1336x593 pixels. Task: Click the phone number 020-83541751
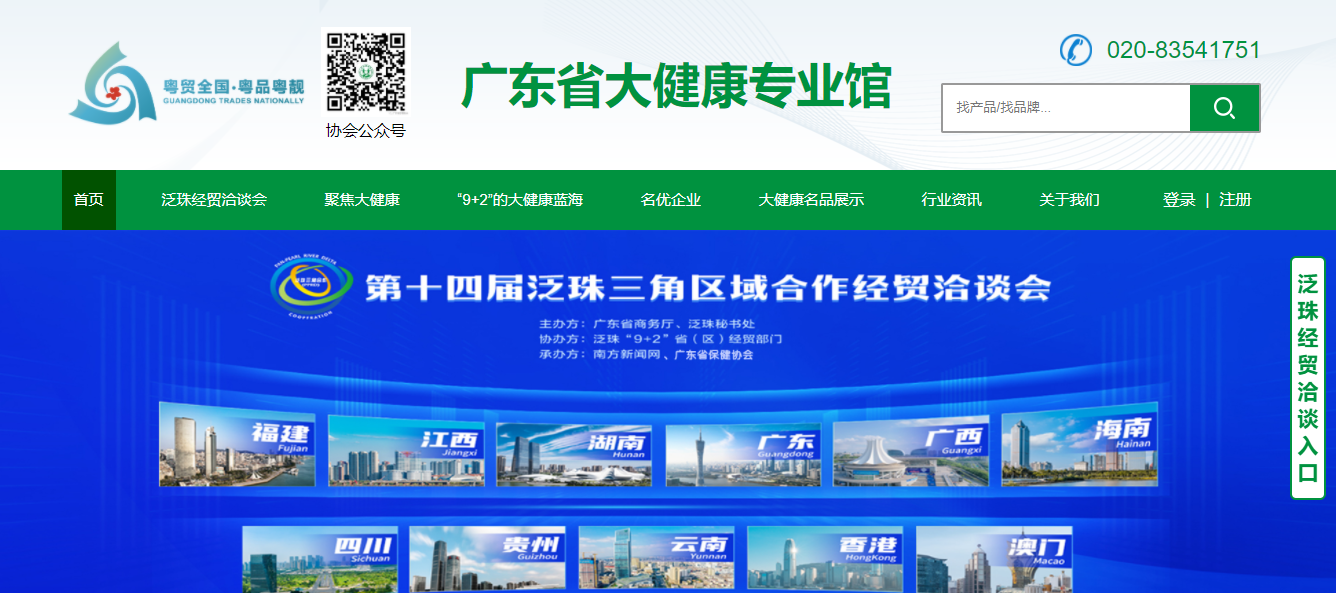pyautogui.click(x=1184, y=50)
